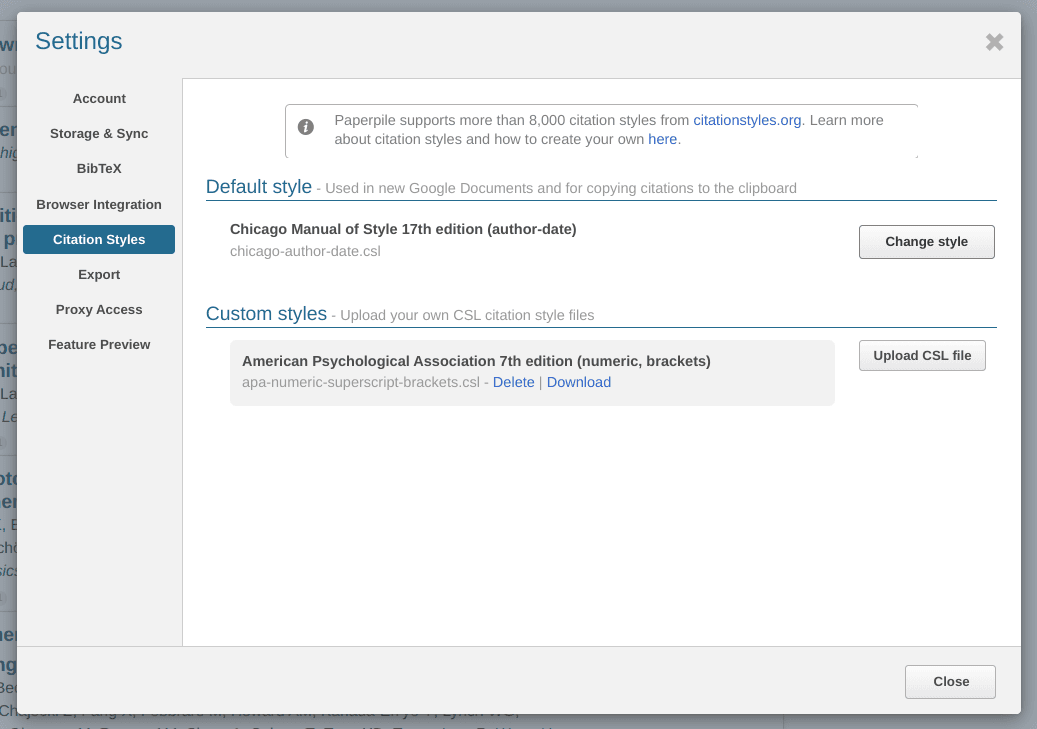Image resolution: width=1037 pixels, height=729 pixels.
Task: Click the Close button at the bottom
Action: pyautogui.click(x=950, y=682)
